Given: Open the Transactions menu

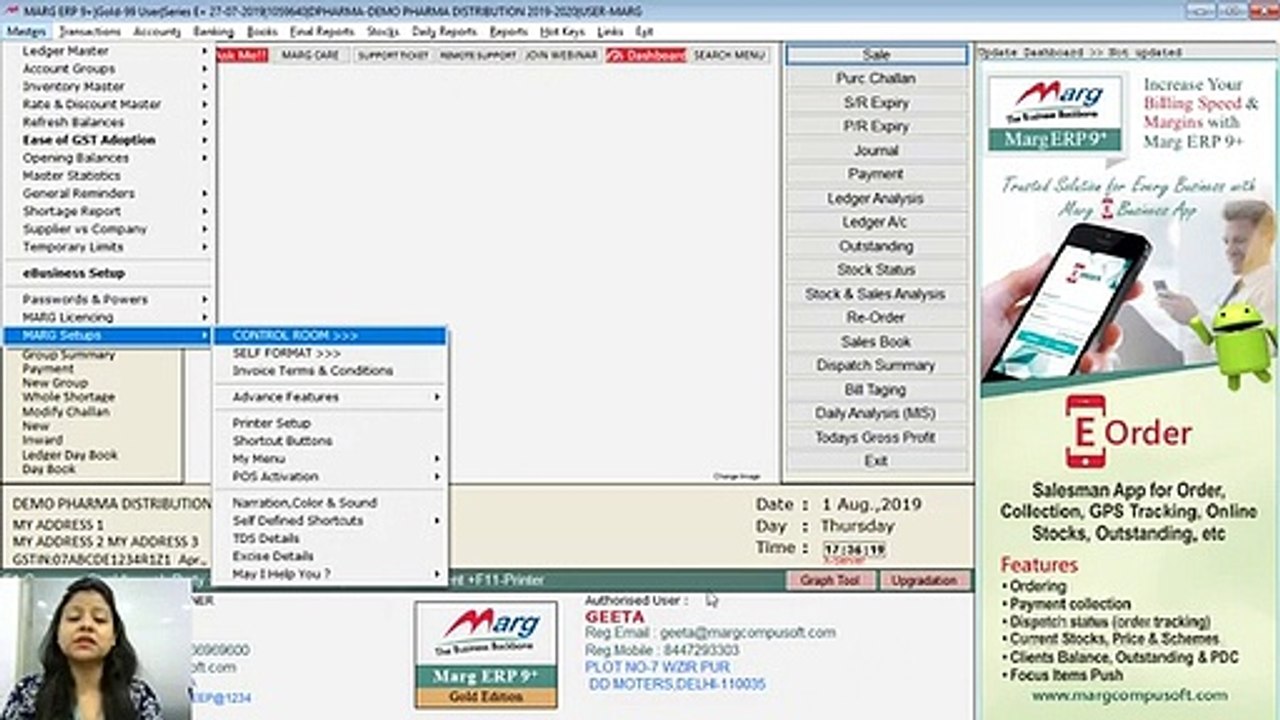Looking at the screenshot, I should coord(89,32).
